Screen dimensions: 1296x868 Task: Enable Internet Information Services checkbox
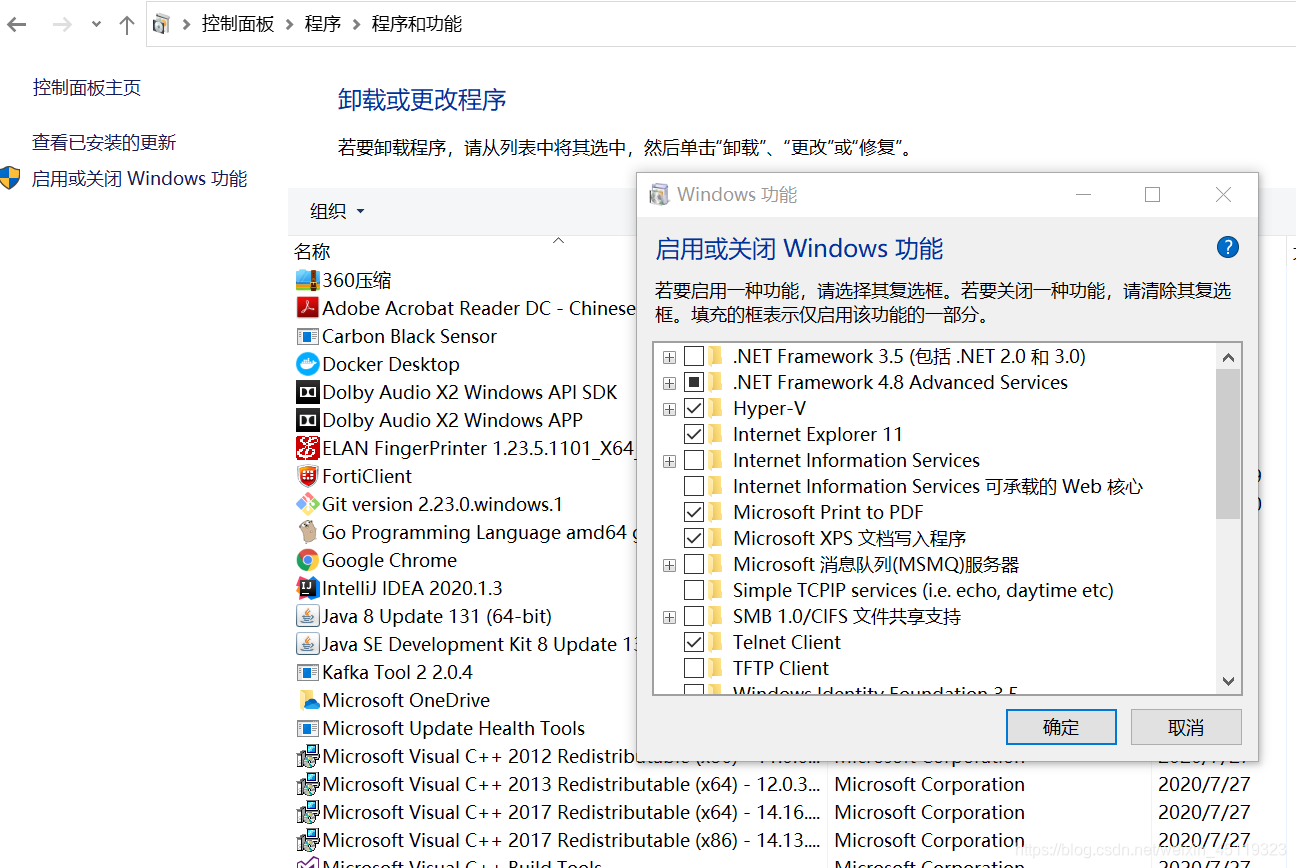(694, 460)
